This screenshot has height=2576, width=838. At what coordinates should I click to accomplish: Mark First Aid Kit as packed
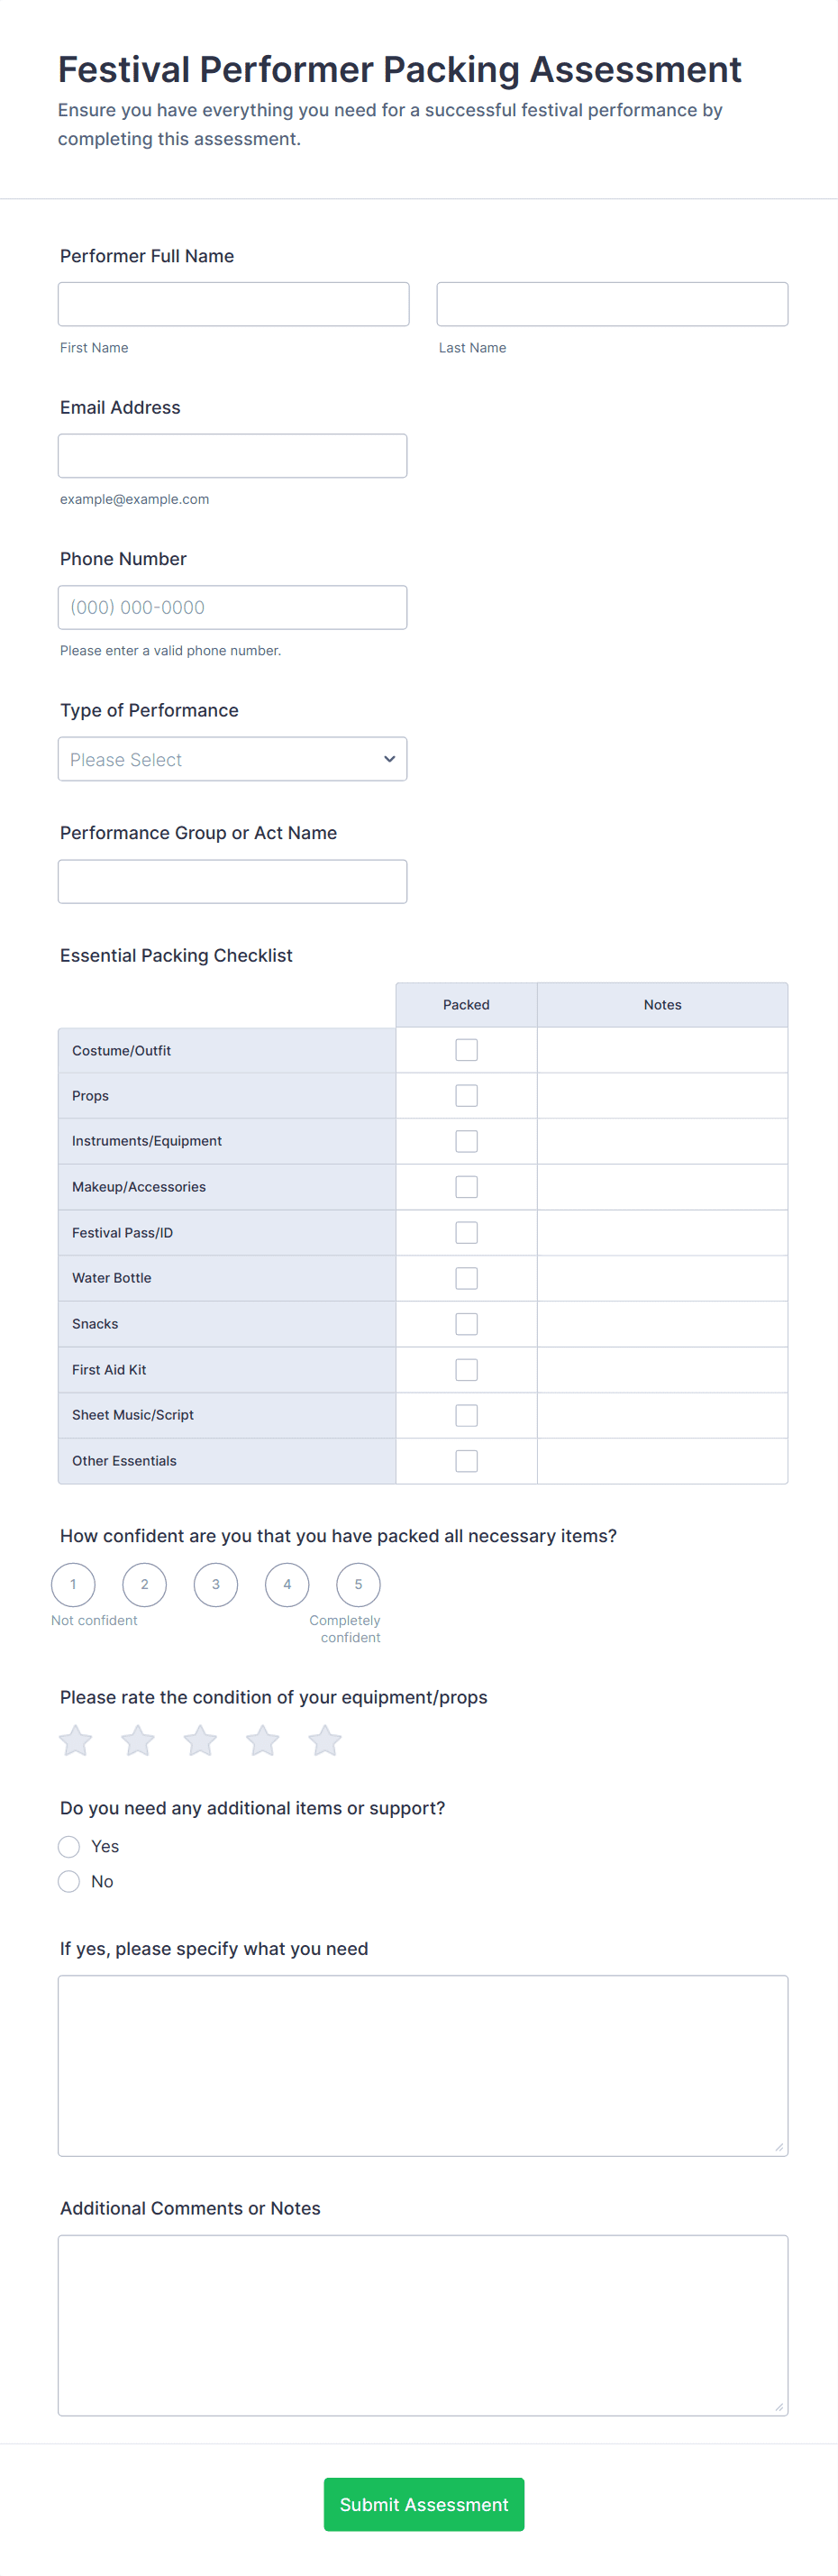coord(466,1370)
